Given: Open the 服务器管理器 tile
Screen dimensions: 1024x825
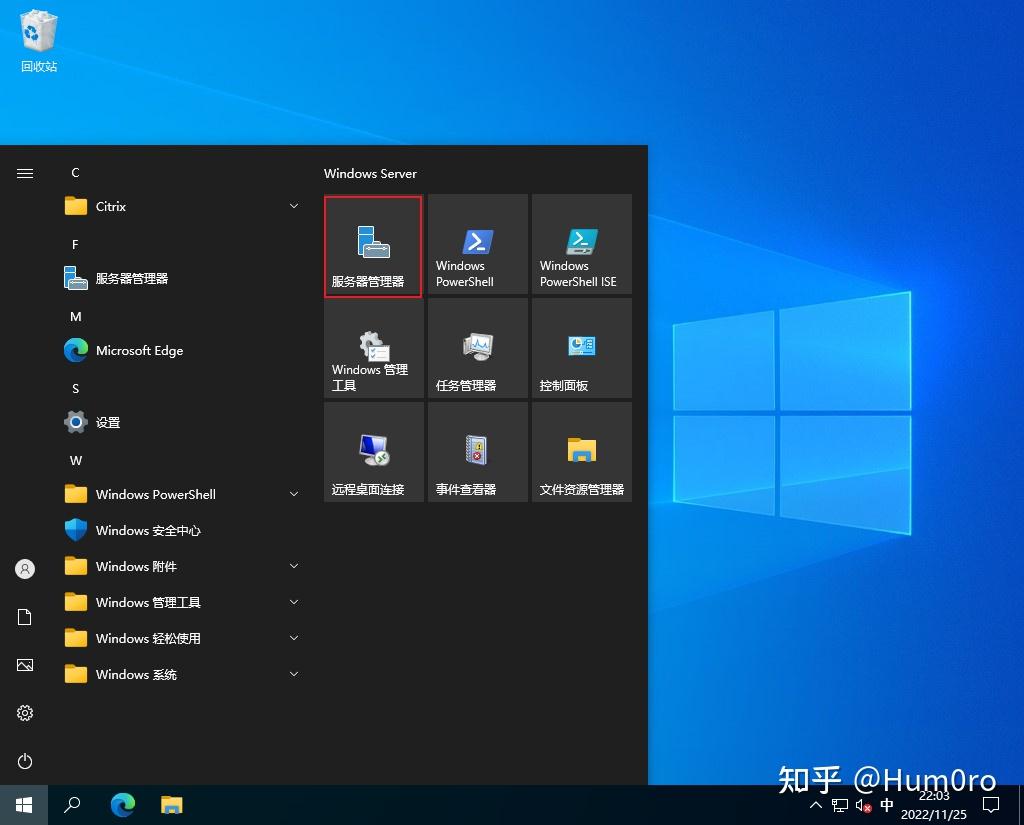Looking at the screenshot, I should click(x=373, y=245).
